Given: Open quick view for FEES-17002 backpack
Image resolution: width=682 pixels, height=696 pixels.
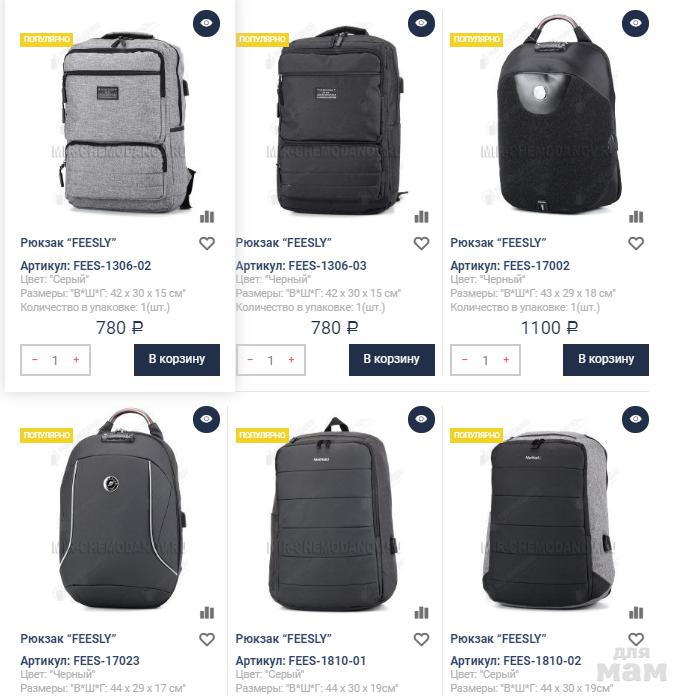Looking at the screenshot, I should (635, 23).
